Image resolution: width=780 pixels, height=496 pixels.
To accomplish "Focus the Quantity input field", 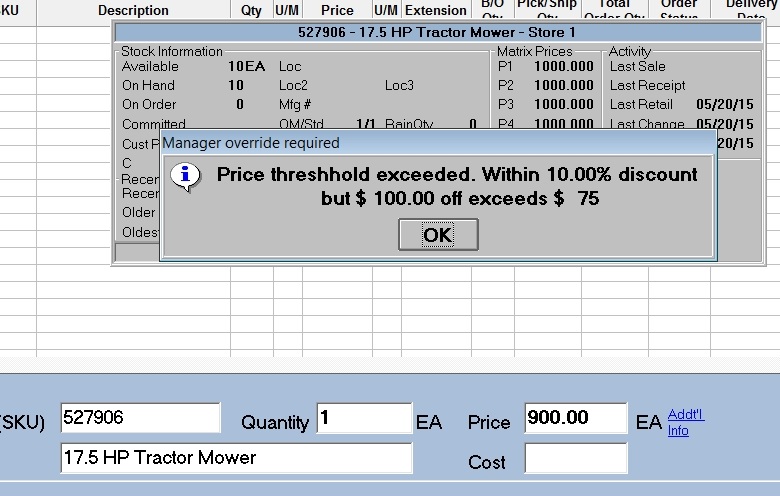I will click(364, 418).
